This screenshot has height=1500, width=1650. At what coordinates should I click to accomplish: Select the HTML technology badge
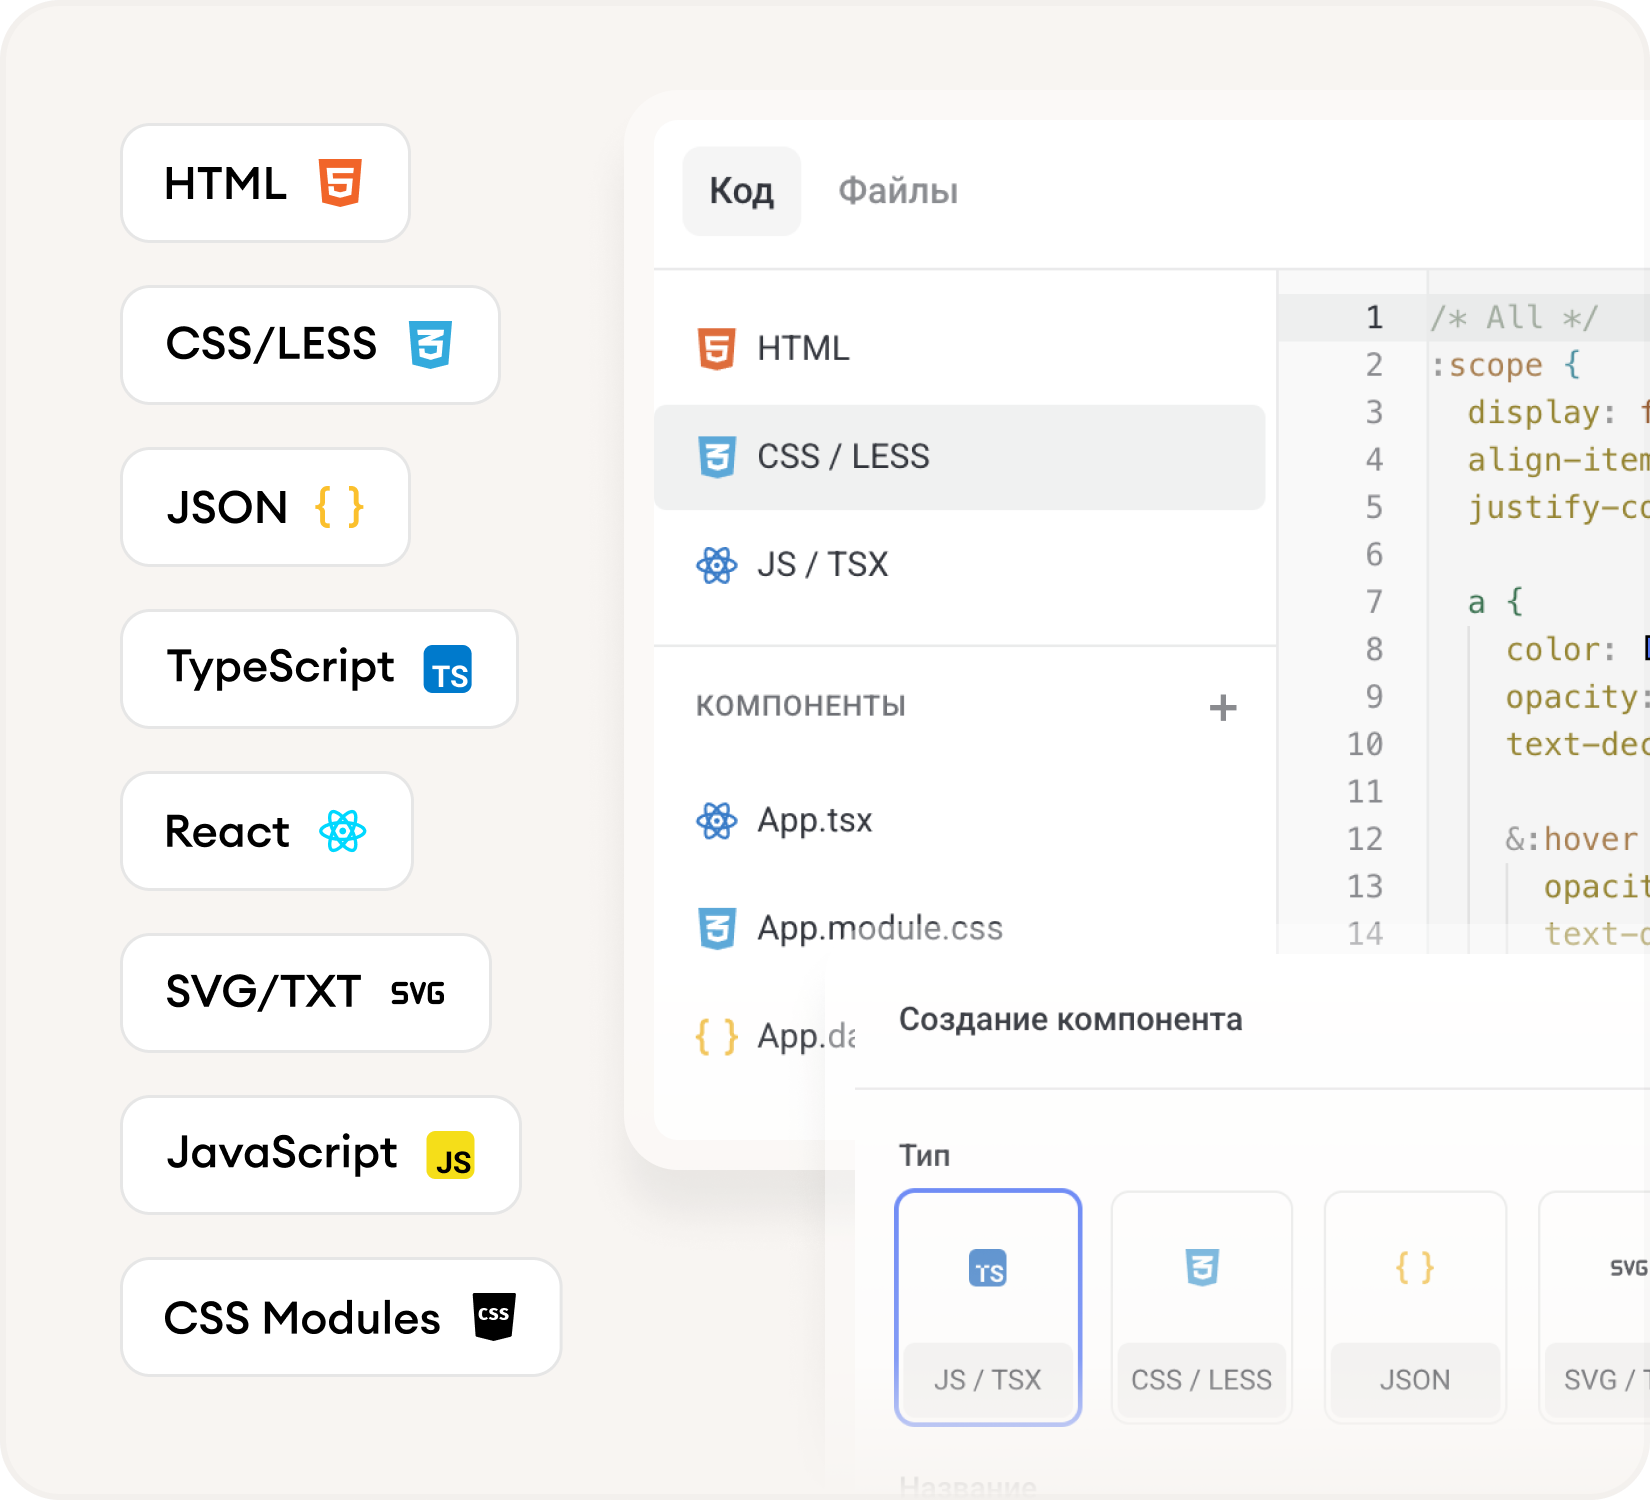click(265, 183)
